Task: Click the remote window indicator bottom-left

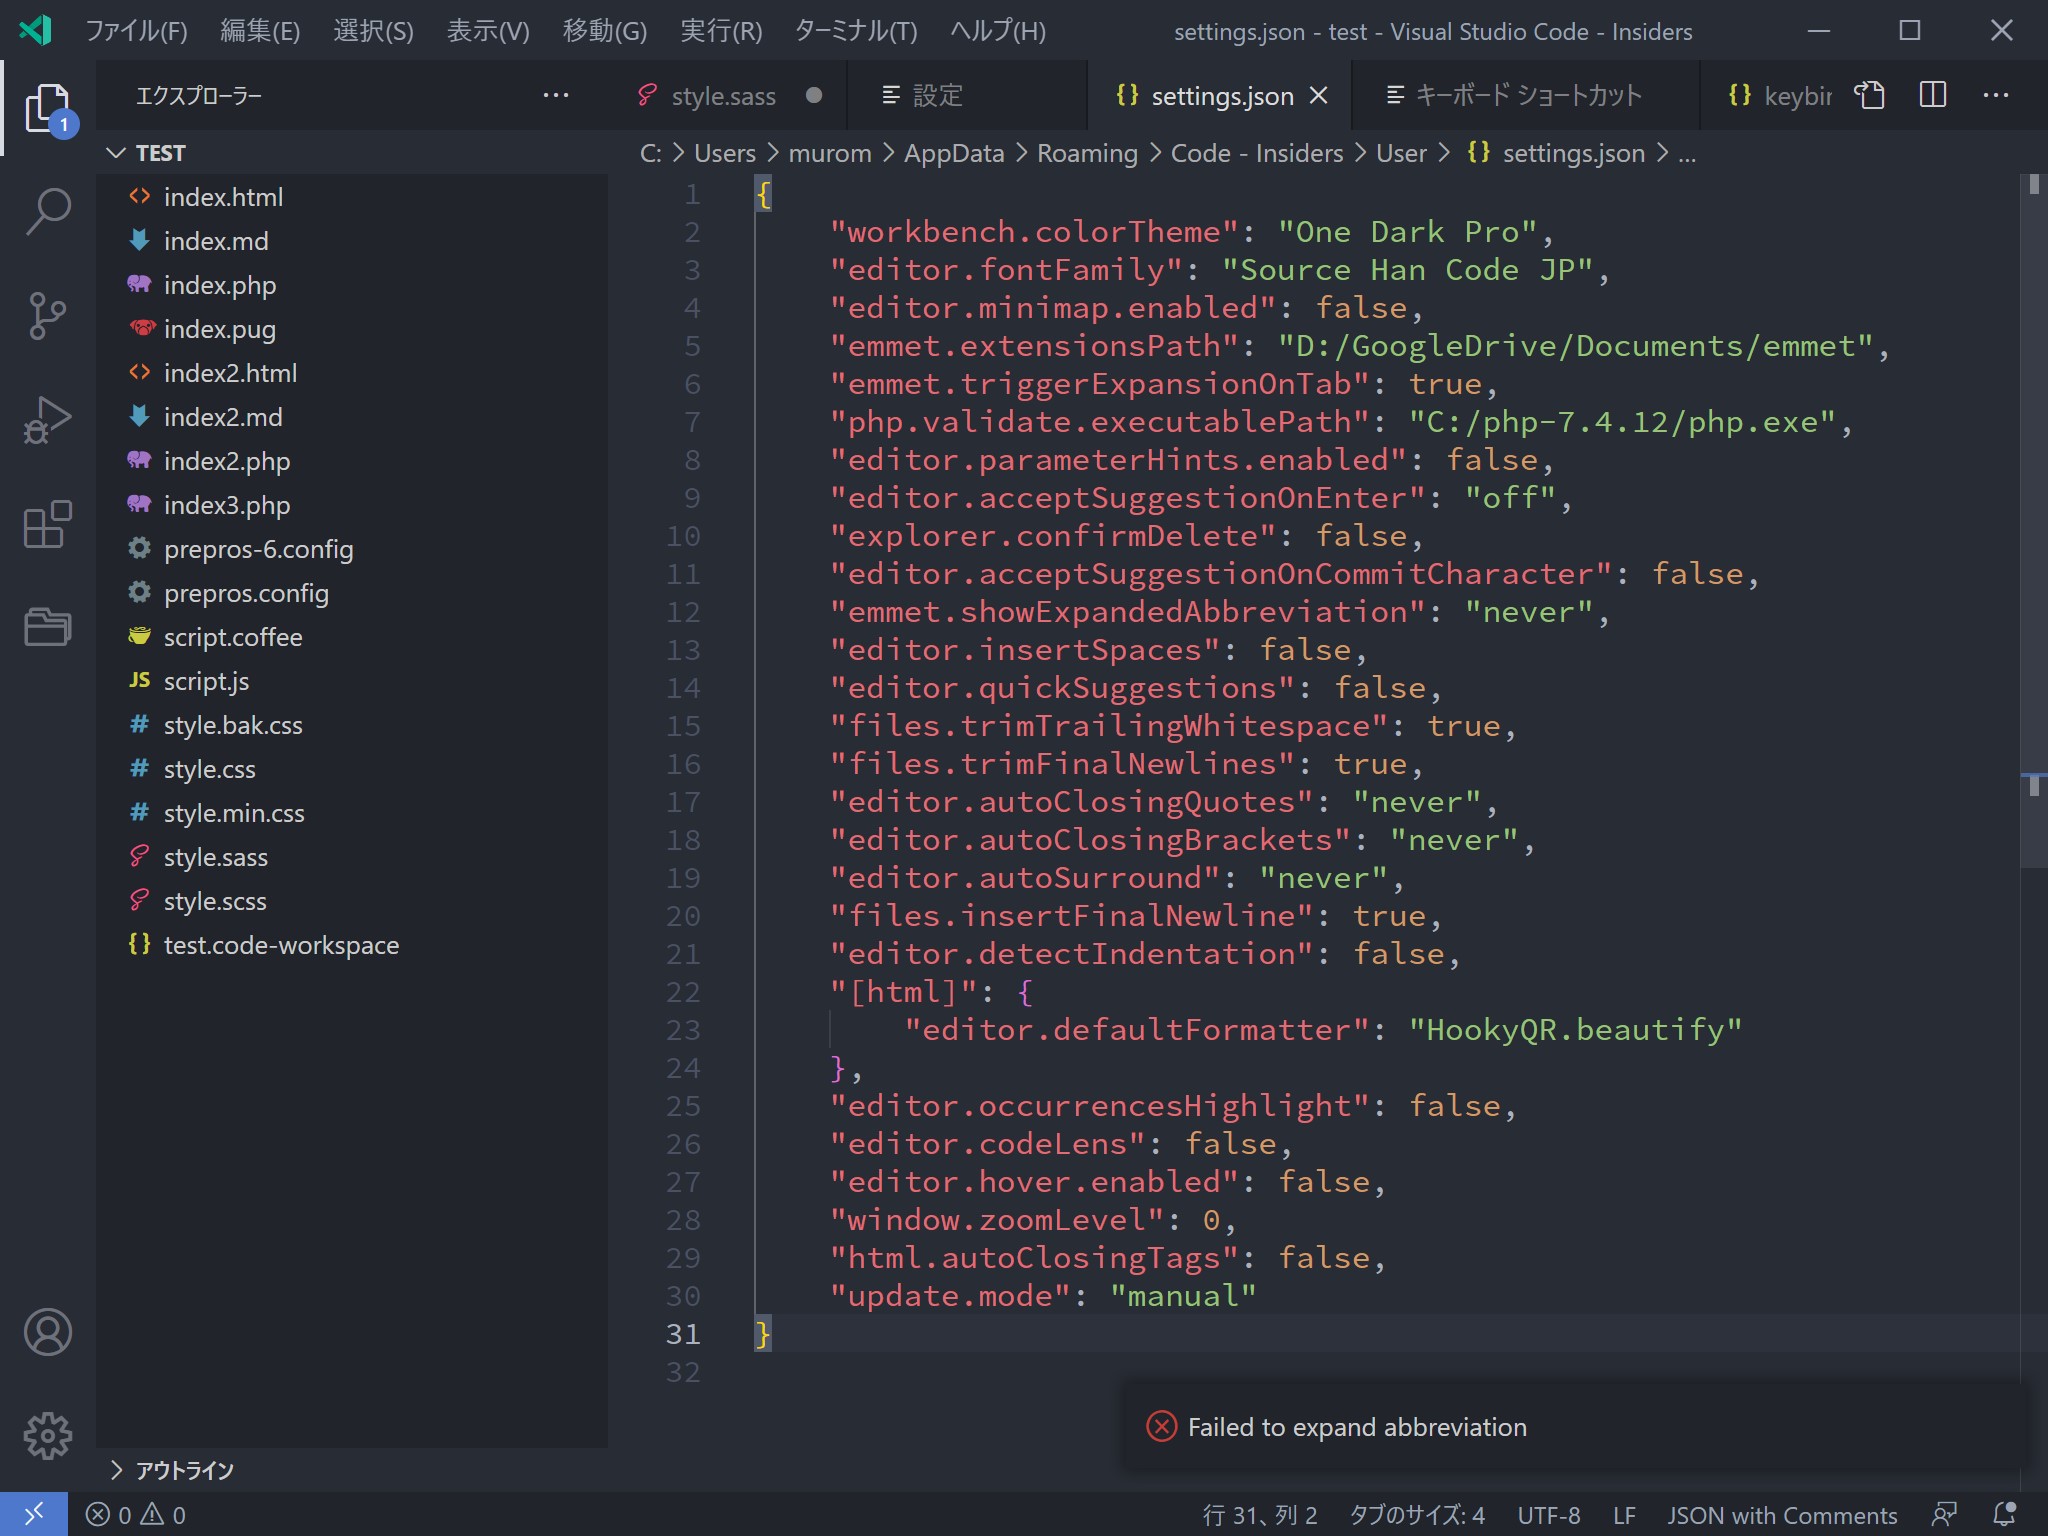Action: (x=34, y=1513)
